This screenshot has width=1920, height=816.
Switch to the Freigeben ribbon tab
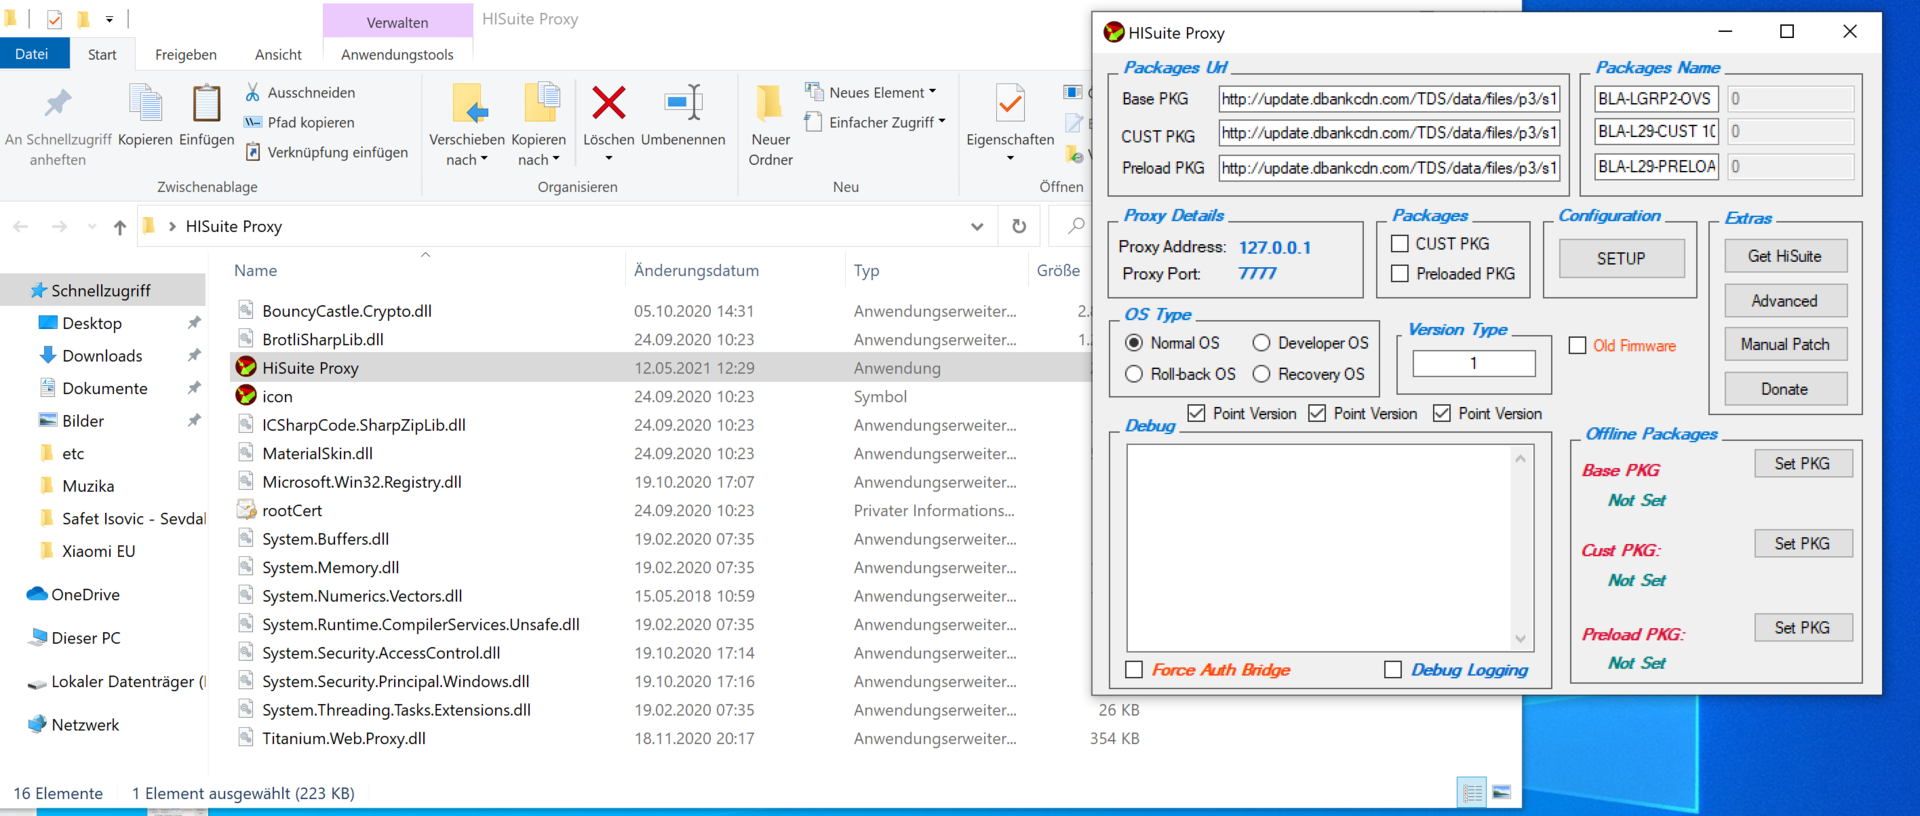click(186, 54)
